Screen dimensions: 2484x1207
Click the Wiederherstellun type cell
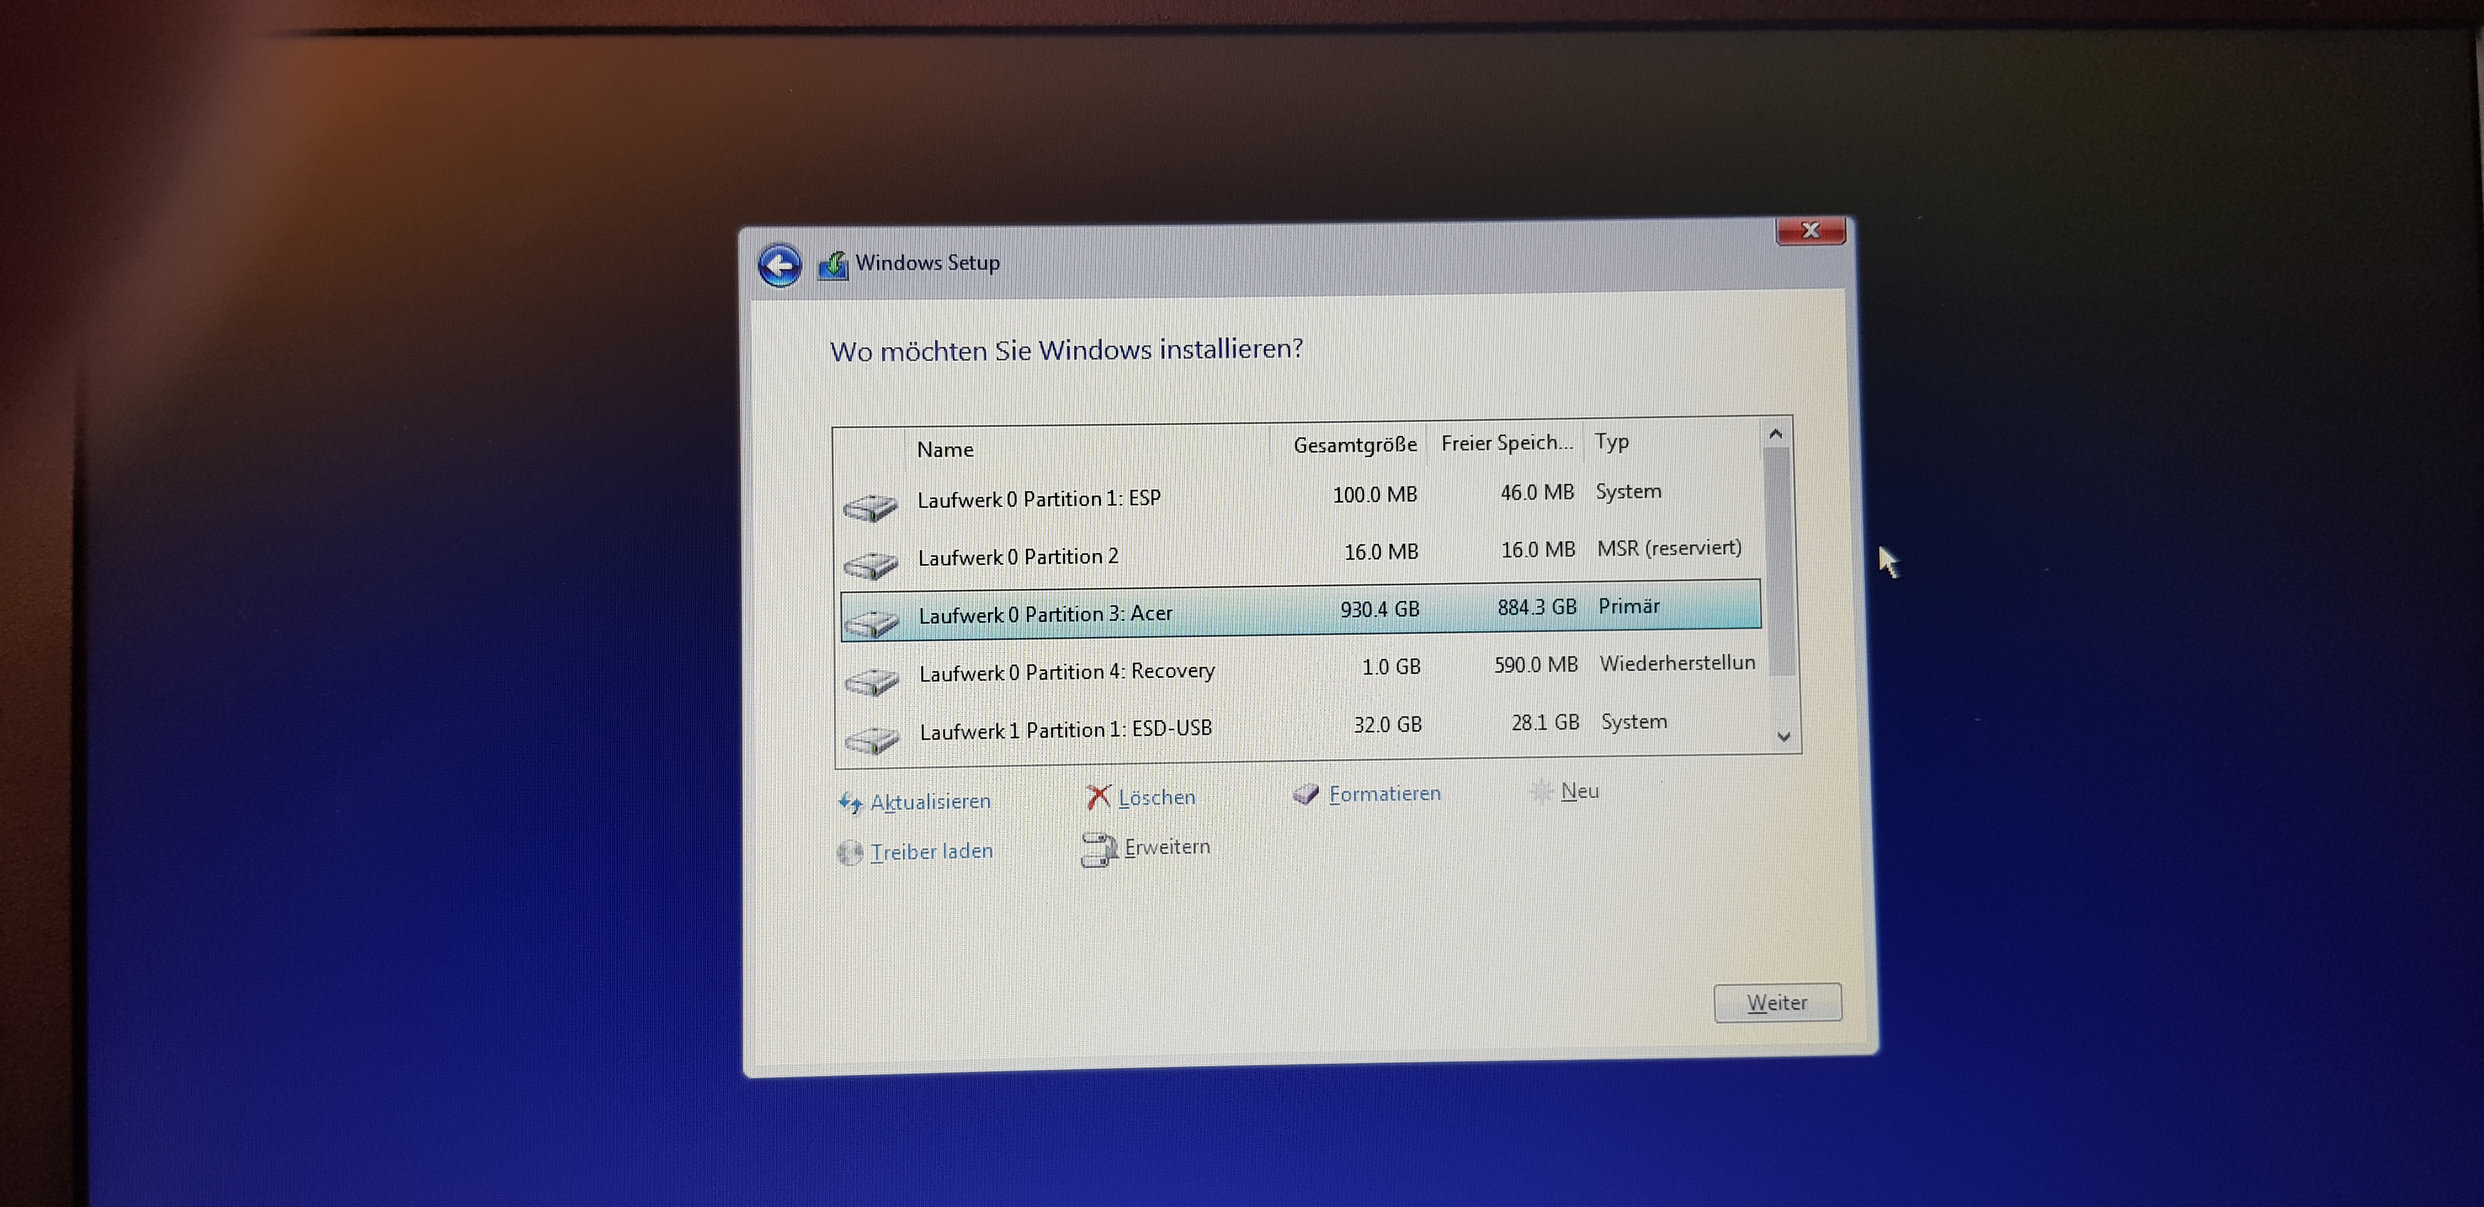pyautogui.click(x=1677, y=663)
